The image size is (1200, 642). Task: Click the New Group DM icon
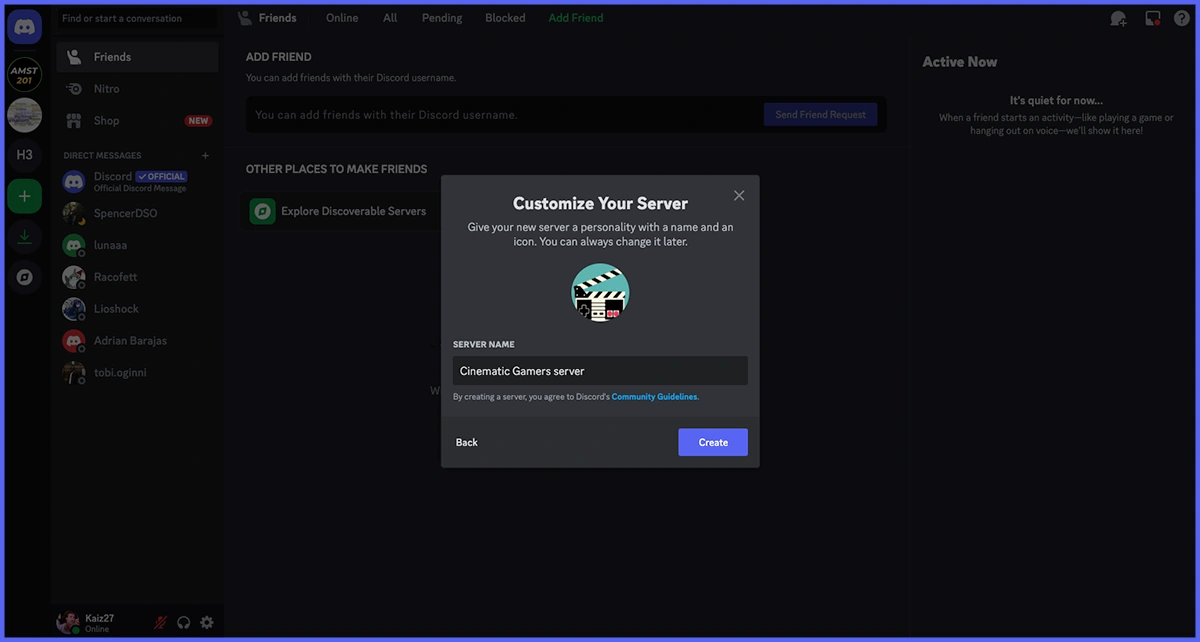point(1118,18)
